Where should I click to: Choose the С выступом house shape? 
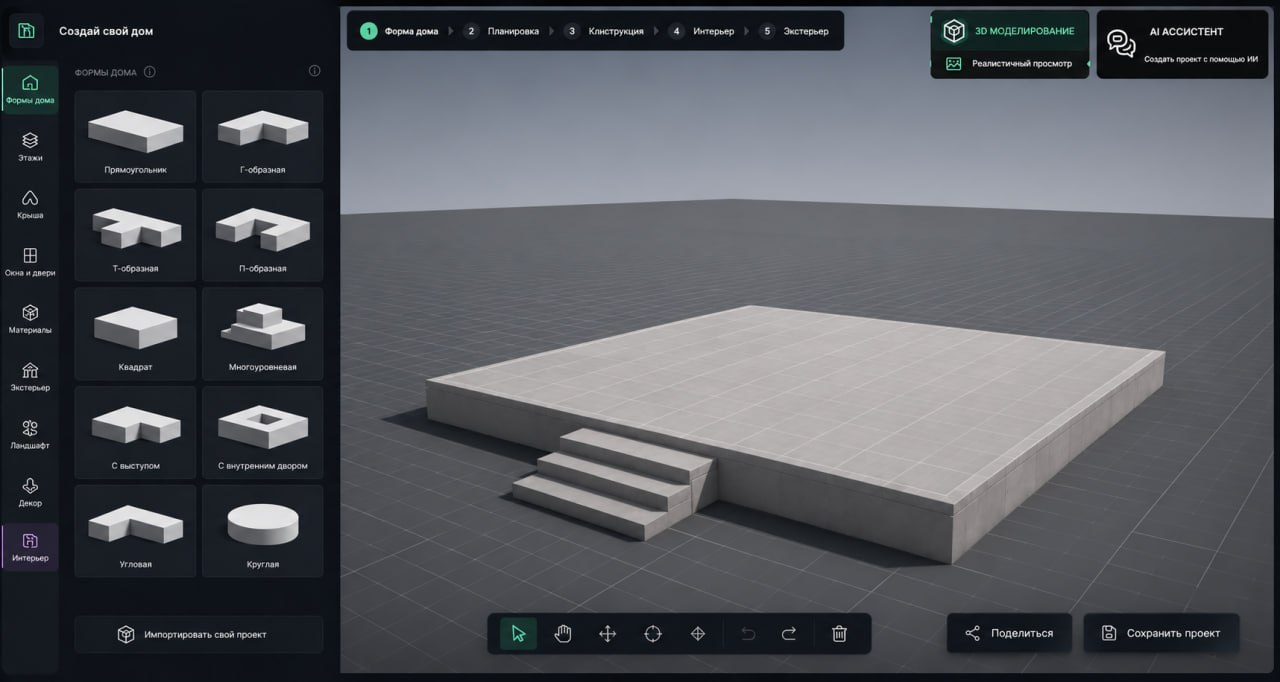pos(136,433)
